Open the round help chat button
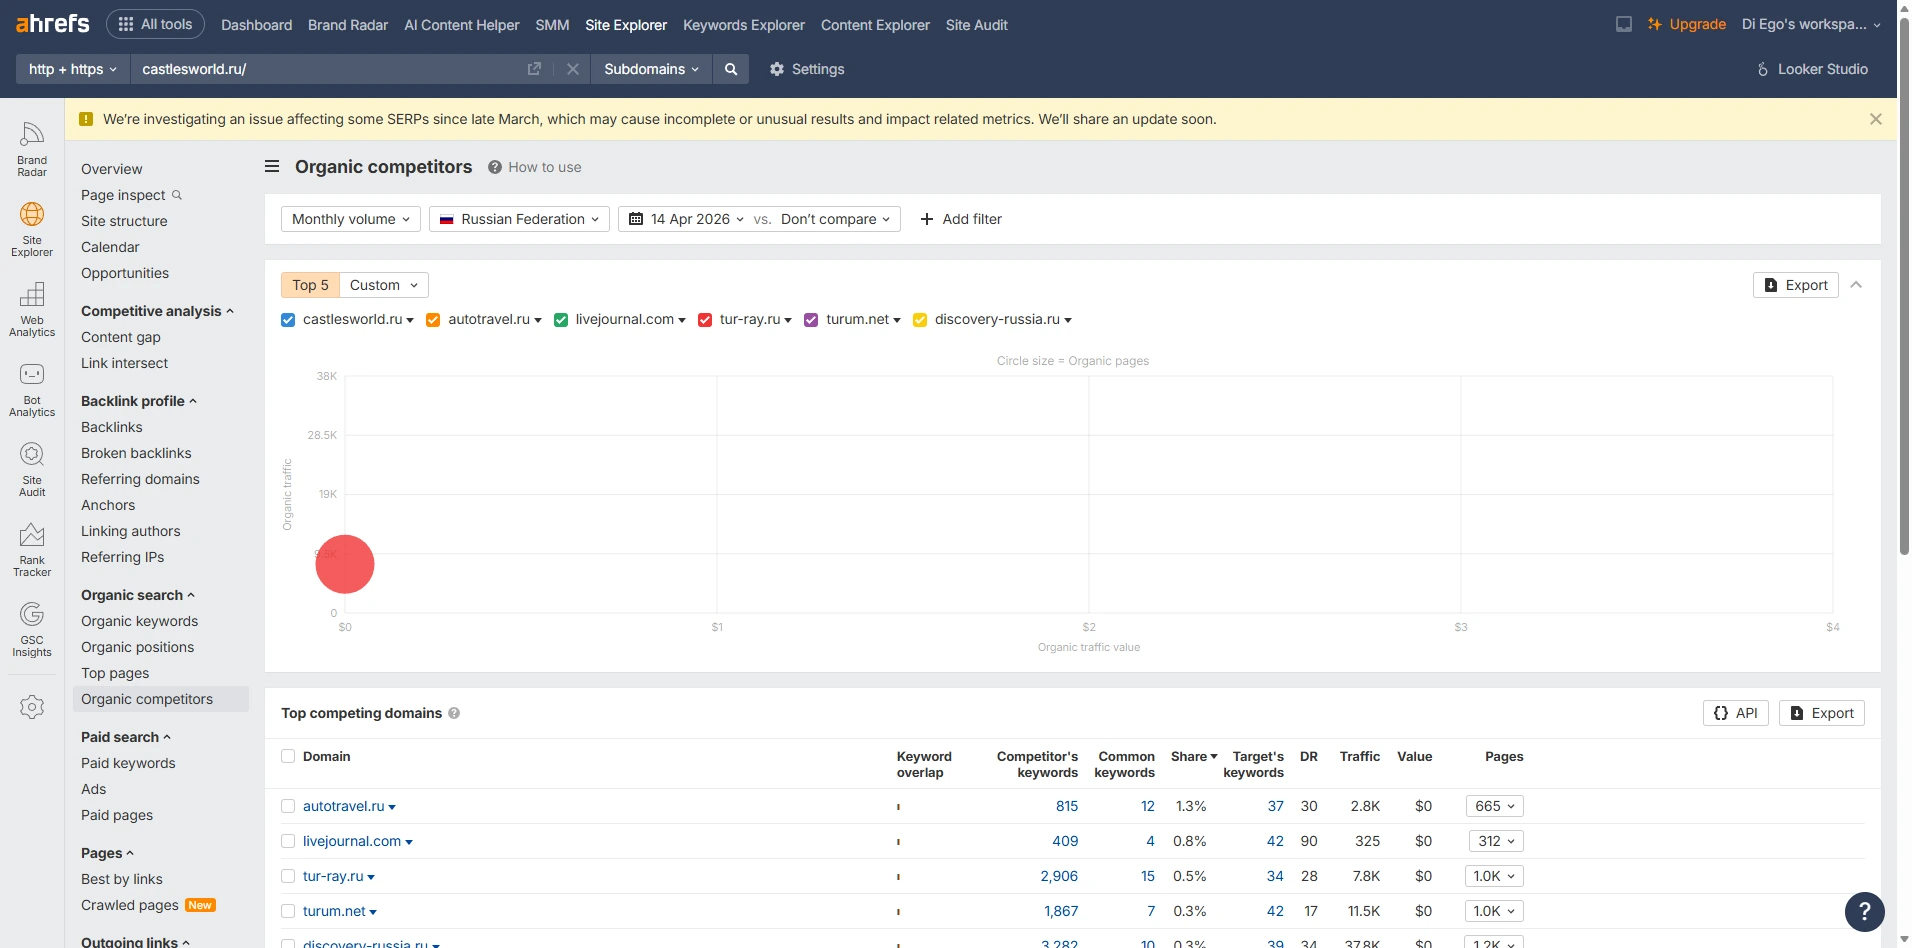This screenshot has width=1912, height=948. point(1864,911)
